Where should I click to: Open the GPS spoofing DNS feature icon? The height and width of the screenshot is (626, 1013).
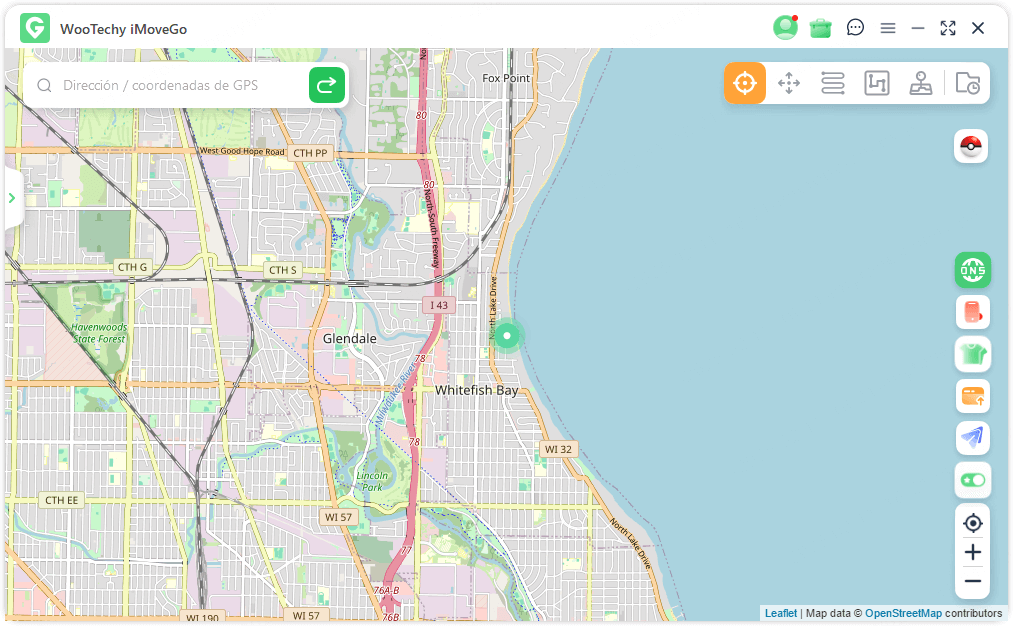click(x=971, y=270)
